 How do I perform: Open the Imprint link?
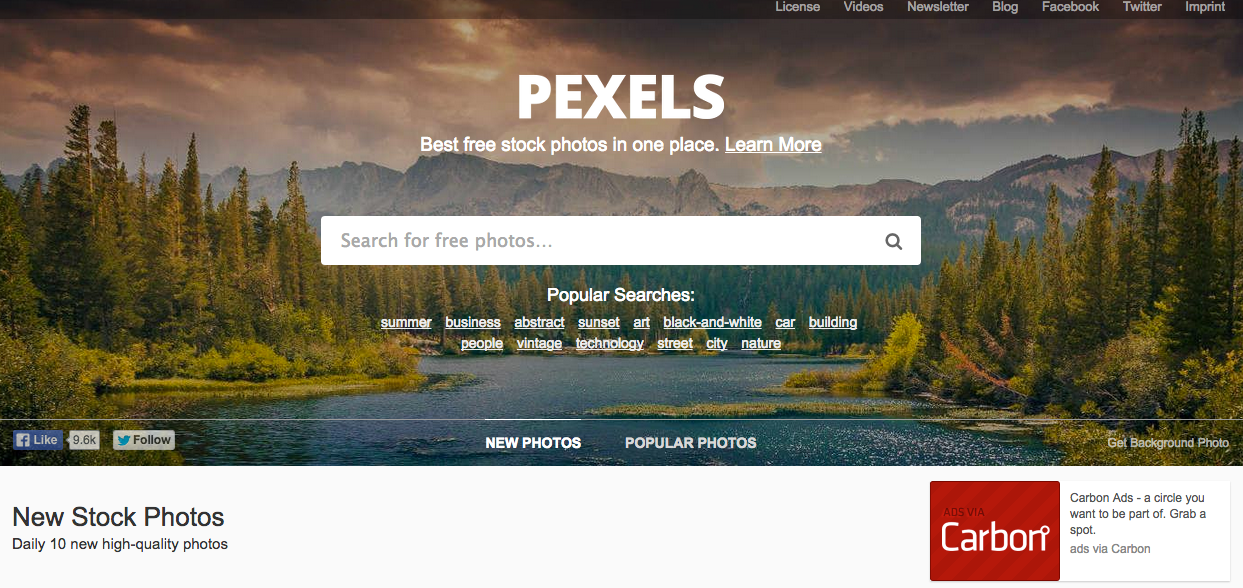click(x=1205, y=7)
